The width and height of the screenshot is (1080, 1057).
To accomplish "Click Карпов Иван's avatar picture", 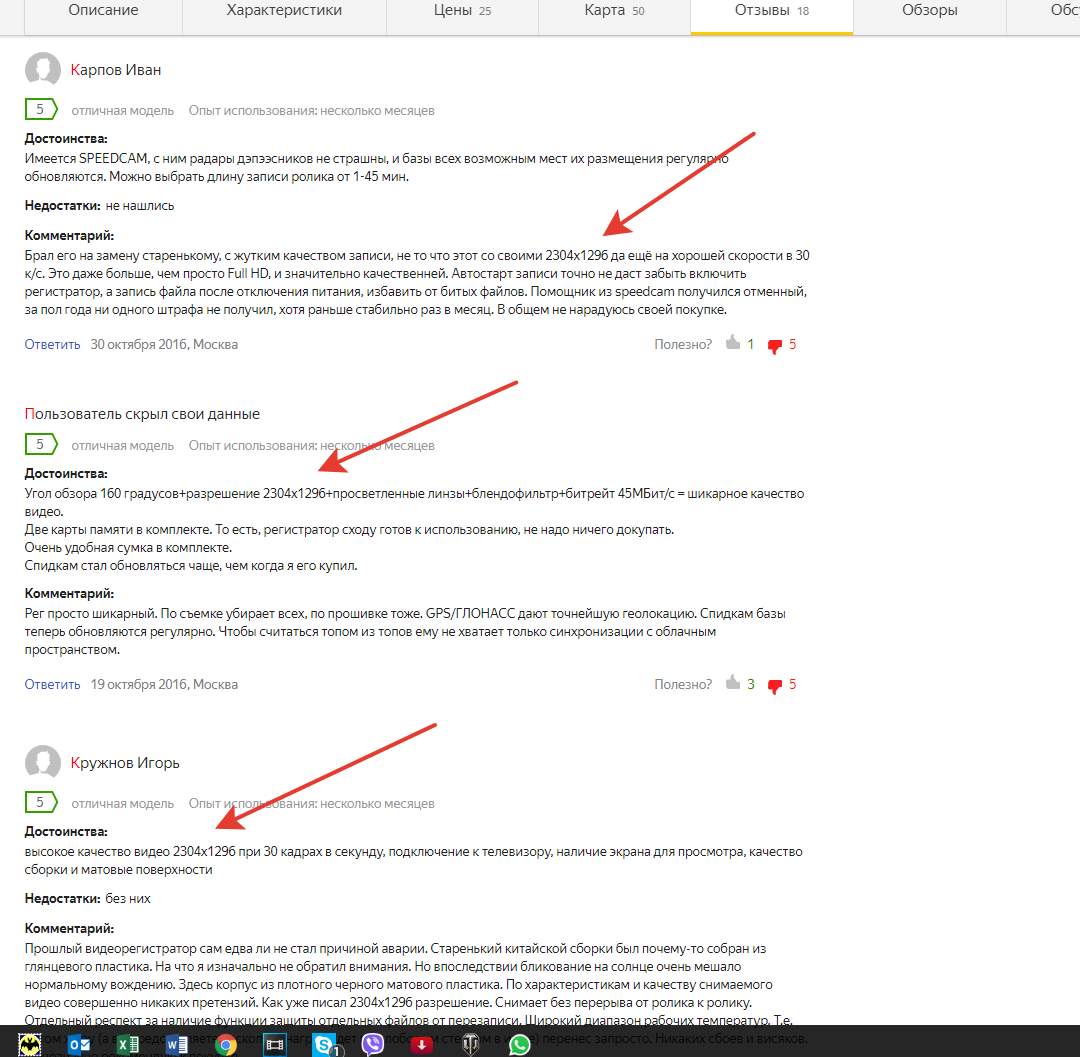I will (x=43, y=70).
